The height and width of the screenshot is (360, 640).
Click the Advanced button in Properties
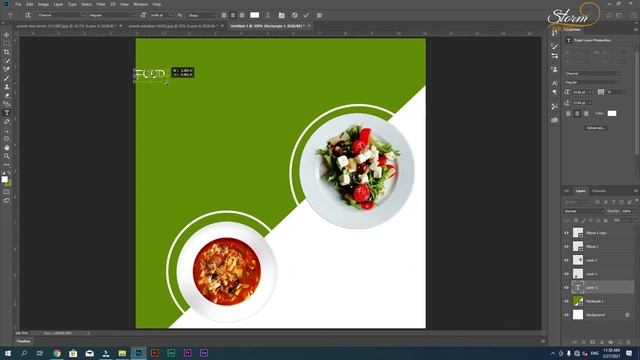point(596,128)
